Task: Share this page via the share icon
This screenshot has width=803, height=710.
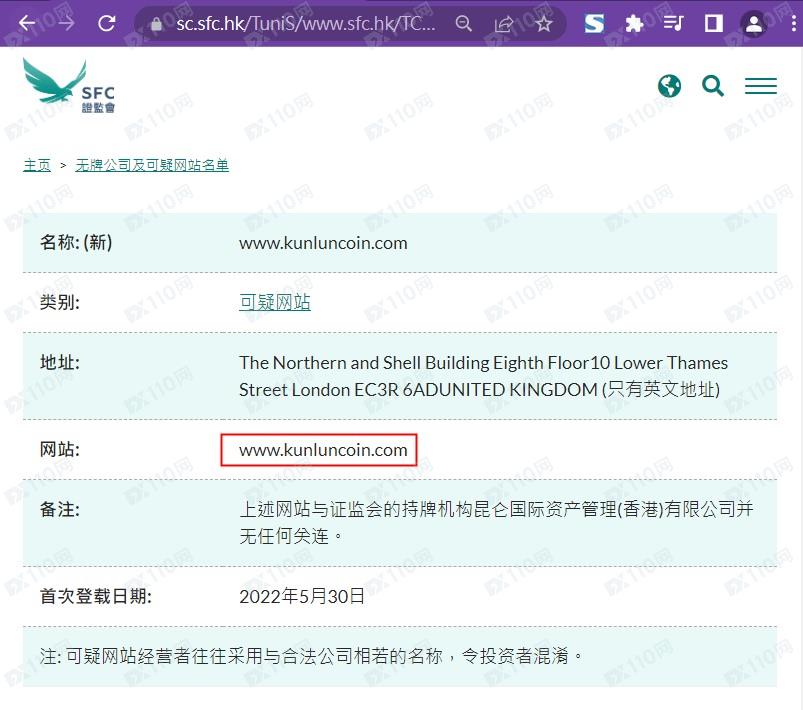Action: click(x=503, y=24)
